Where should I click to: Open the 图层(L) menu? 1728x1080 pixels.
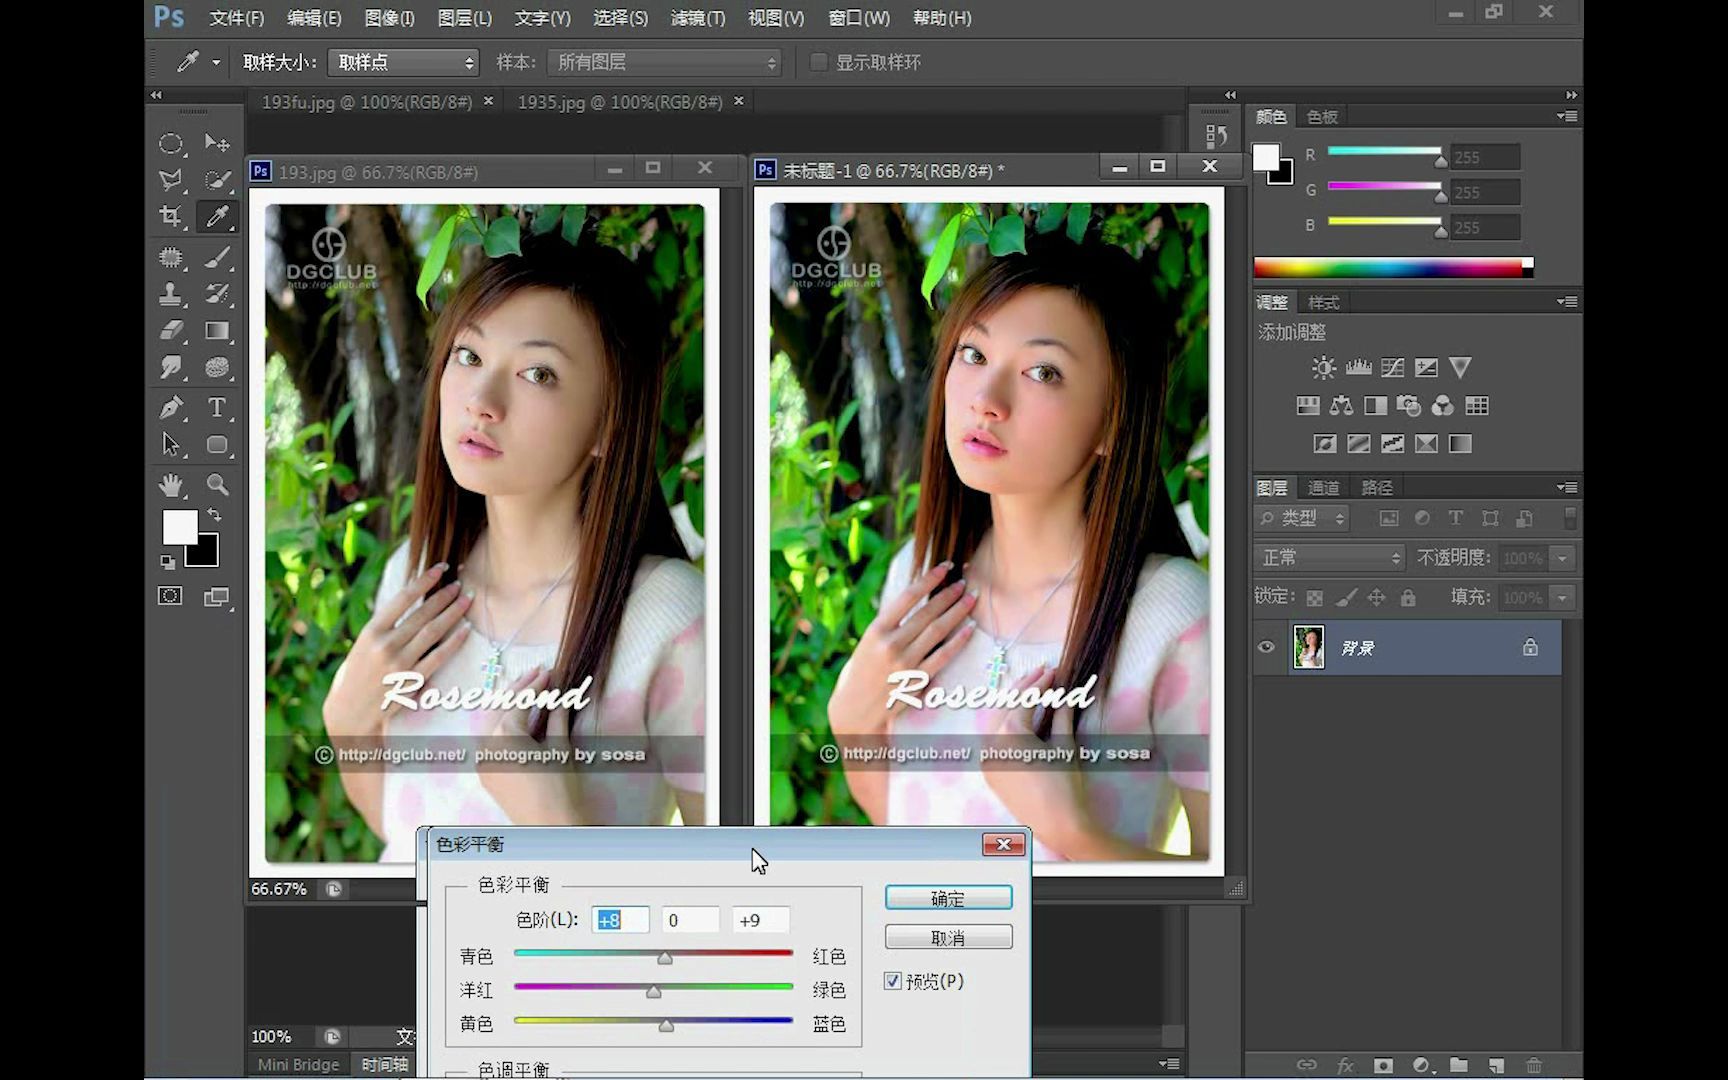tap(465, 18)
